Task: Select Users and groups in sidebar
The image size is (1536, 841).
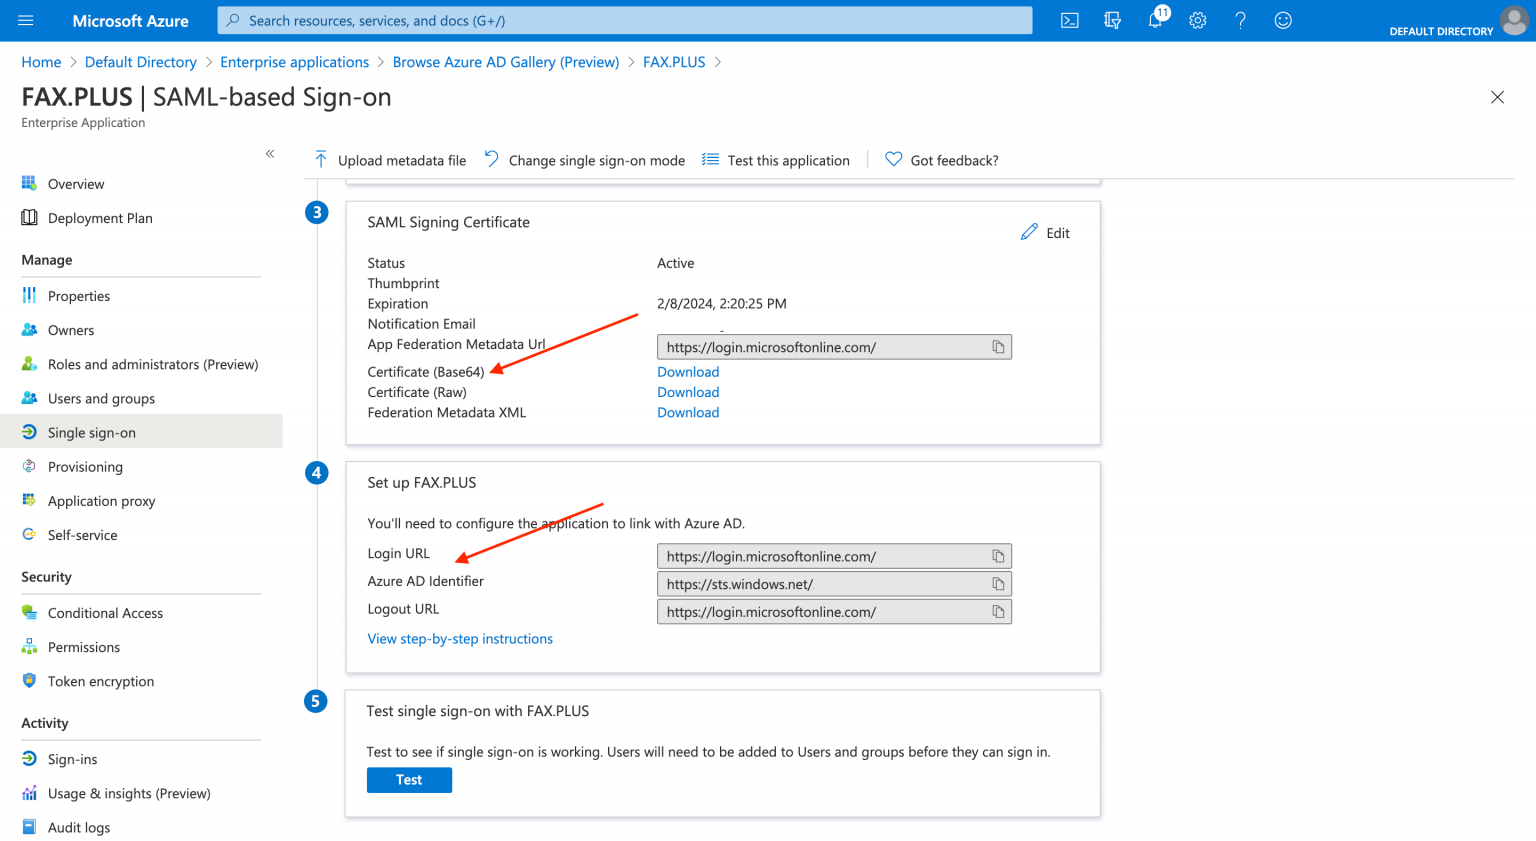Action: (101, 399)
